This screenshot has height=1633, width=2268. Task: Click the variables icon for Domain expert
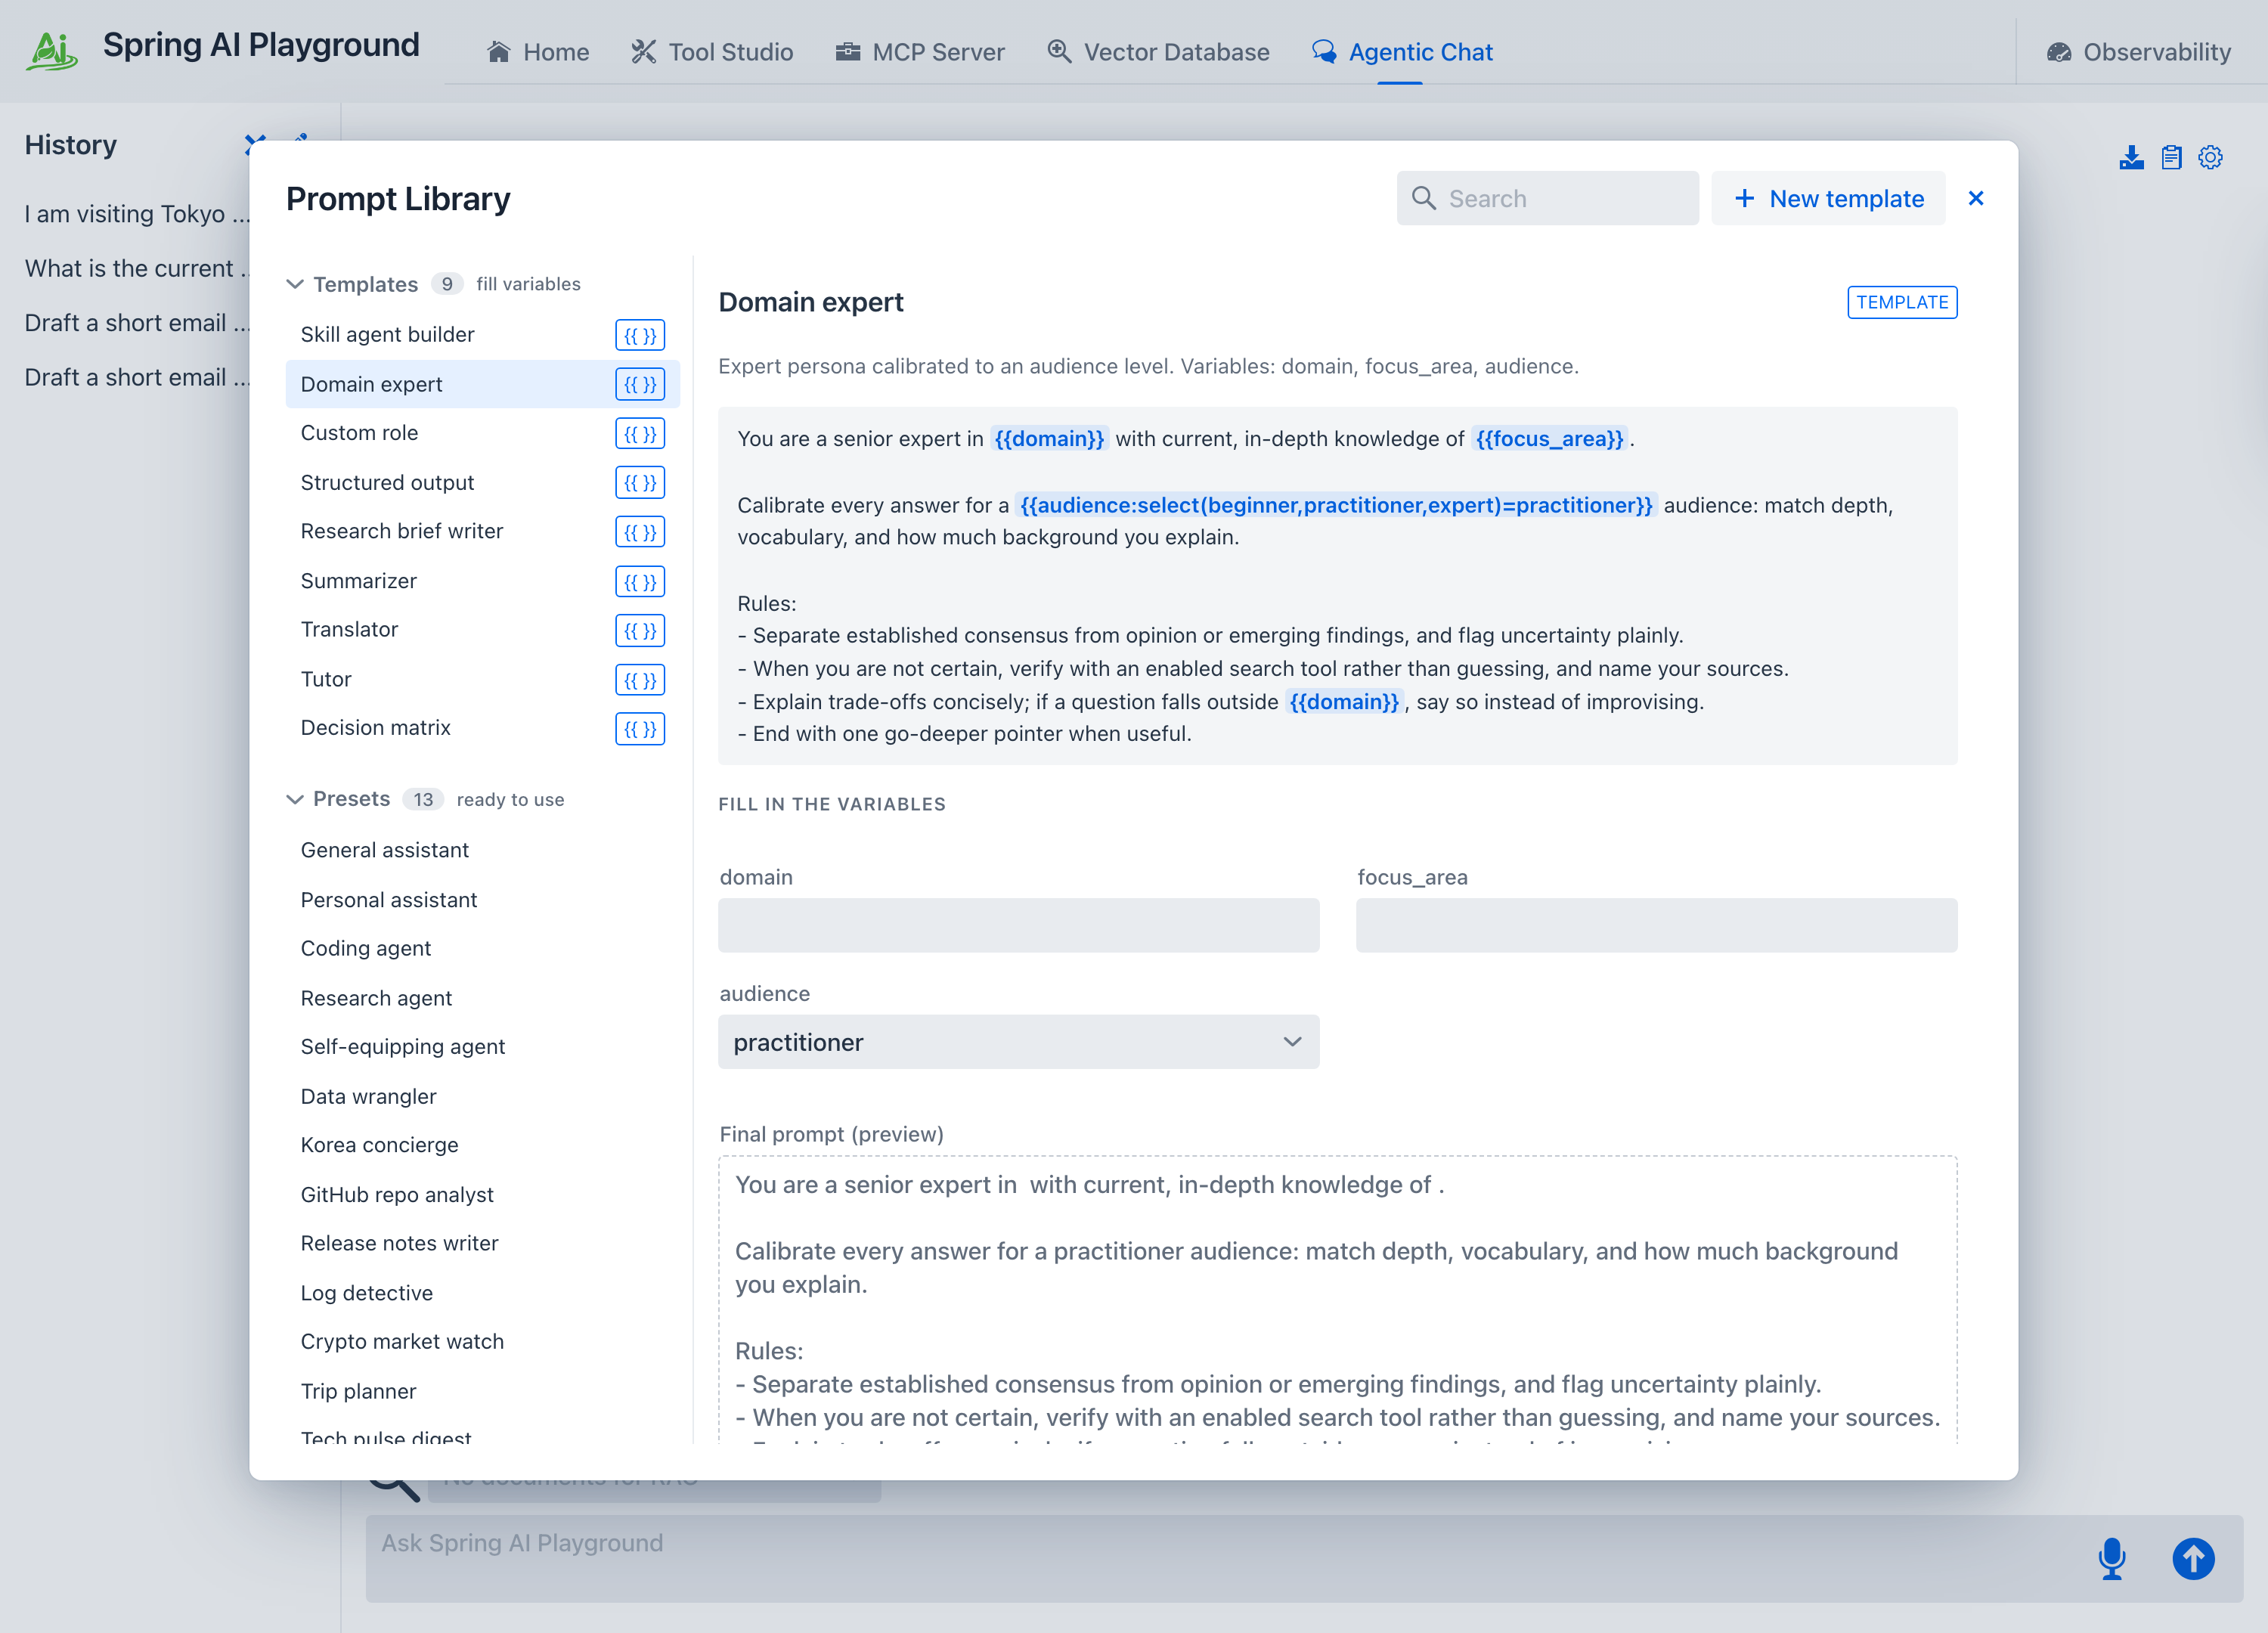tap(640, 384)
